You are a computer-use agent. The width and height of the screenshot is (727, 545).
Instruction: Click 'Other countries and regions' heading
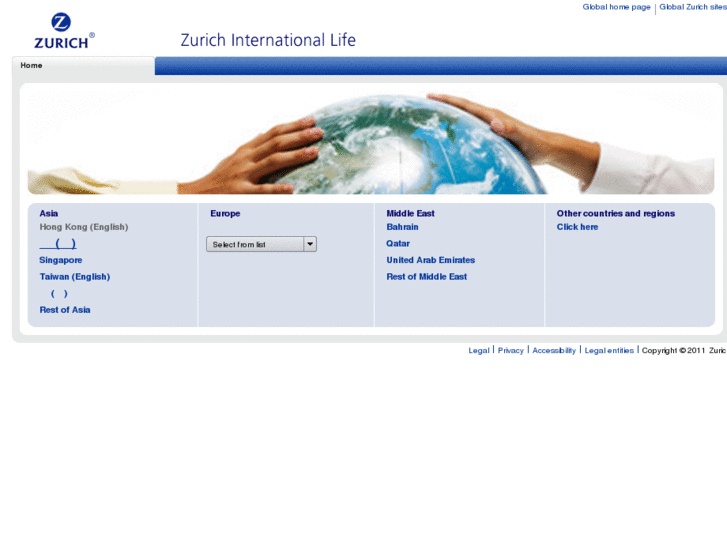click(x=616, y=213)
